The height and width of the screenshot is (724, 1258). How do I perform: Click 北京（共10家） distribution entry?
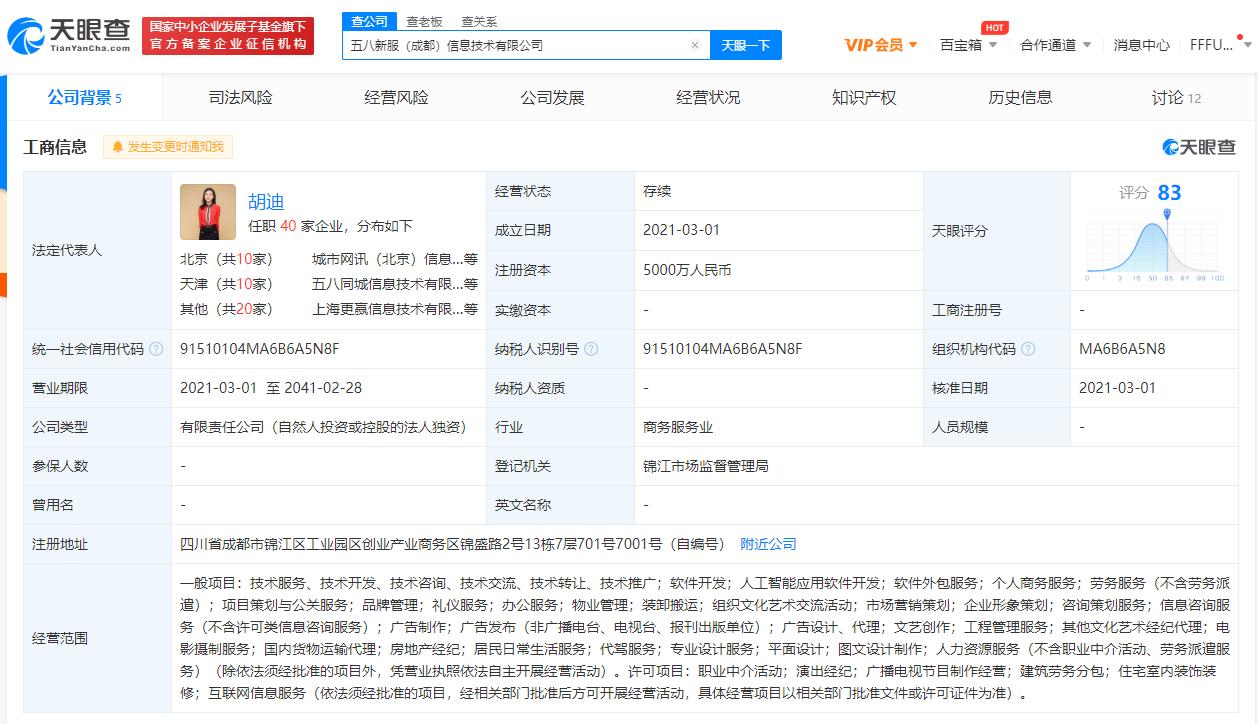(x=226, y=258)
